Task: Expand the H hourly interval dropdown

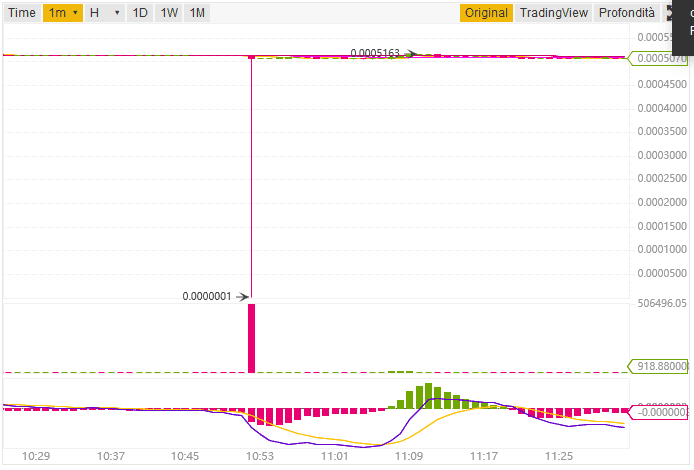Action: 104,13
